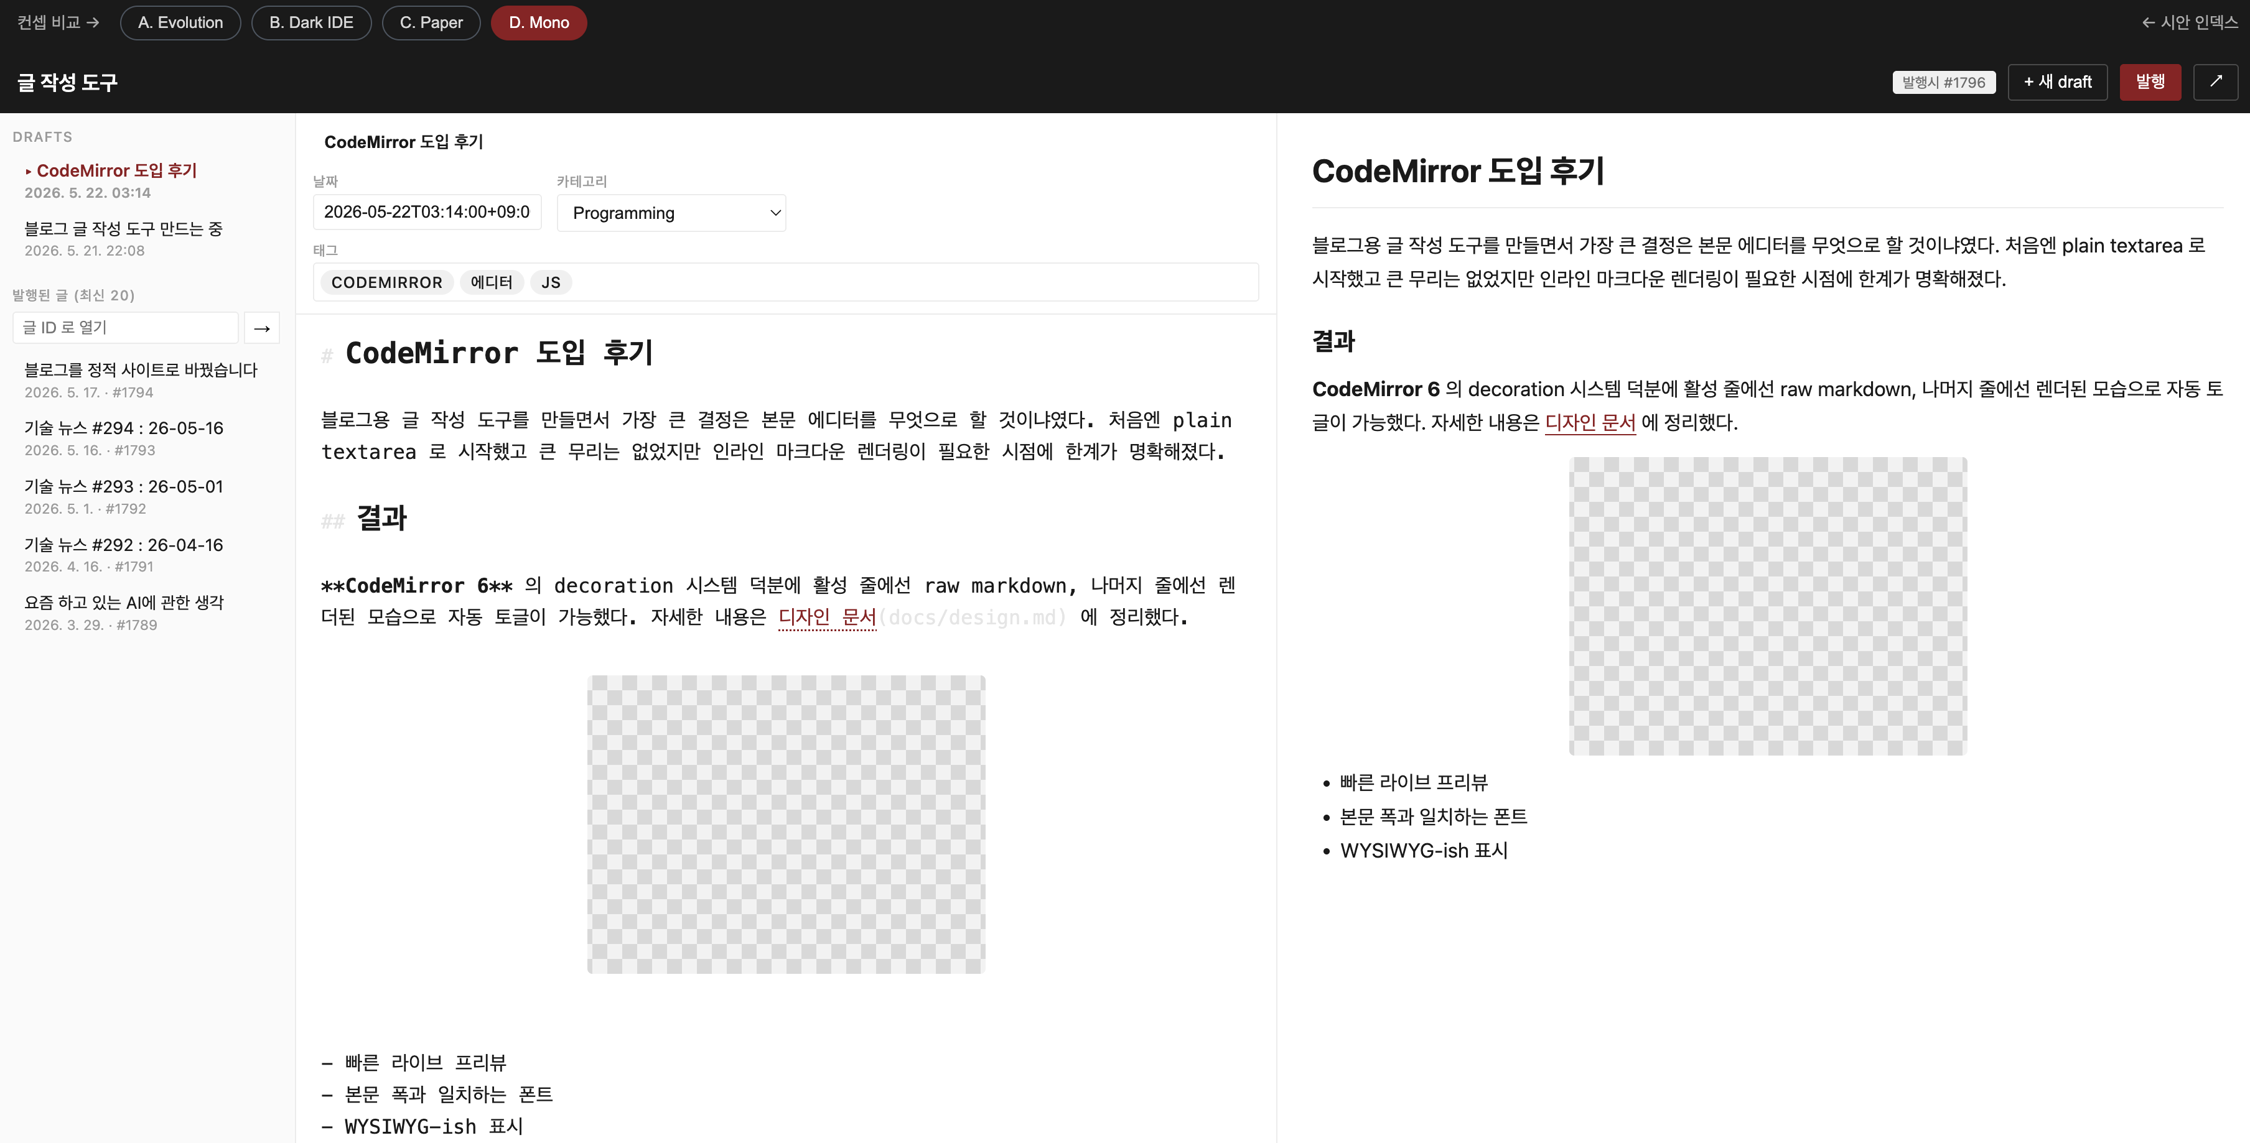The width and height of the screenshot is (2250, 1143).
Task: Select the 에디터 tag chip
Action: click(x=491, y=283)
